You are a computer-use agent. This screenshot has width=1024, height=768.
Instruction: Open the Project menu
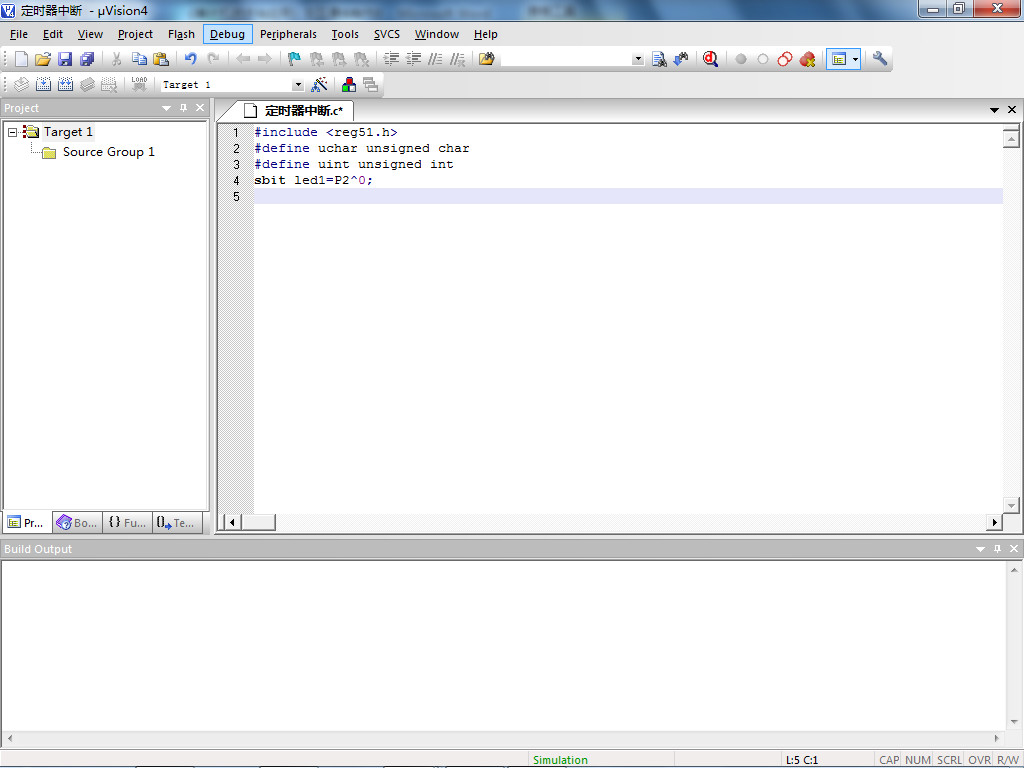pos(135,34)
